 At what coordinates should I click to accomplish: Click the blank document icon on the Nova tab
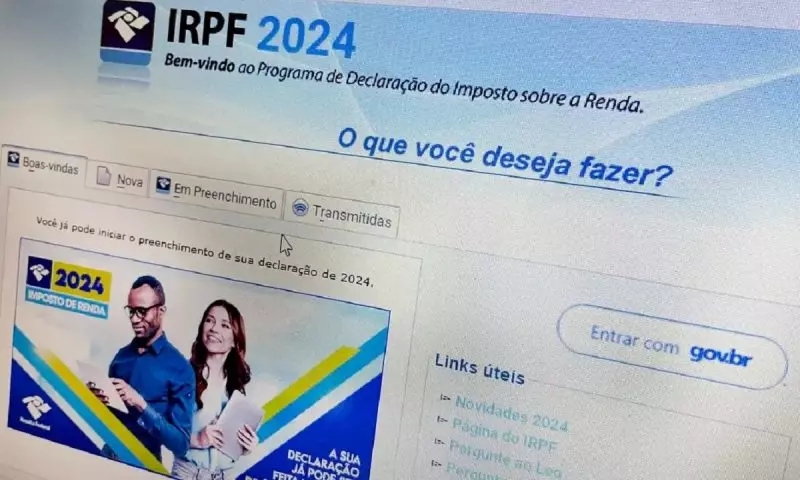click(104, 176)
